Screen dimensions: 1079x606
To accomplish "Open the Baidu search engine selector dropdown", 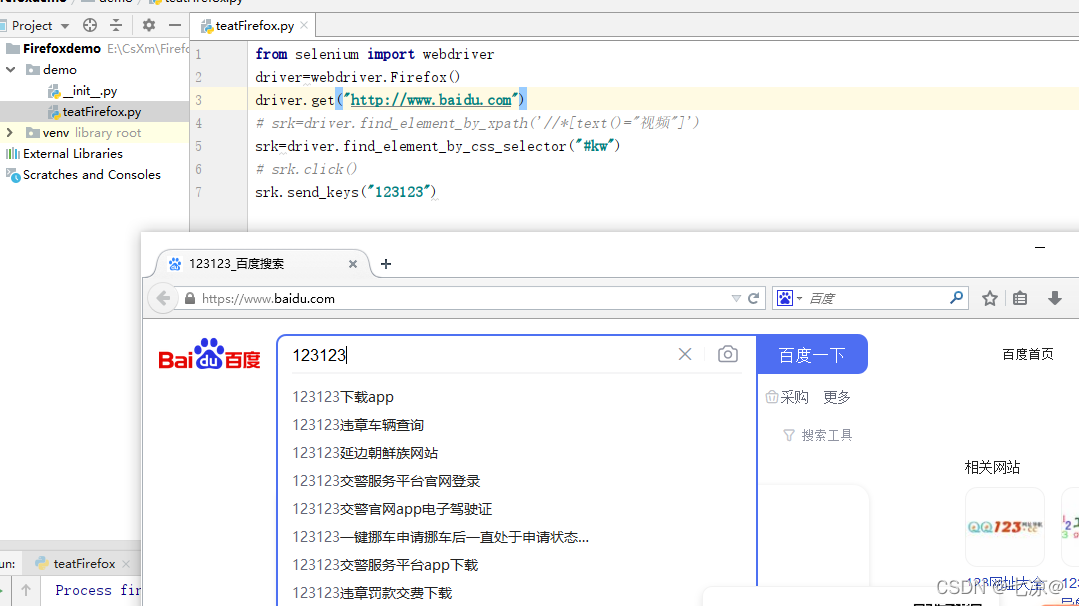I will click(x=789, y=299).
